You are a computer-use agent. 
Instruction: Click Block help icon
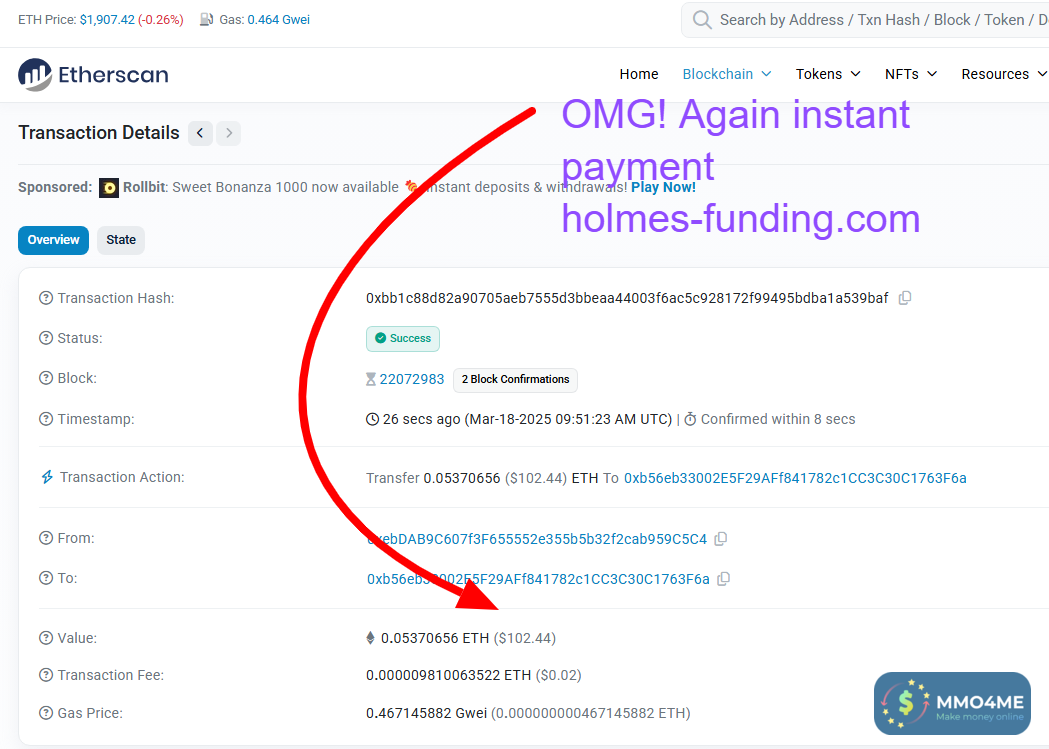click(x=45, y=379)
